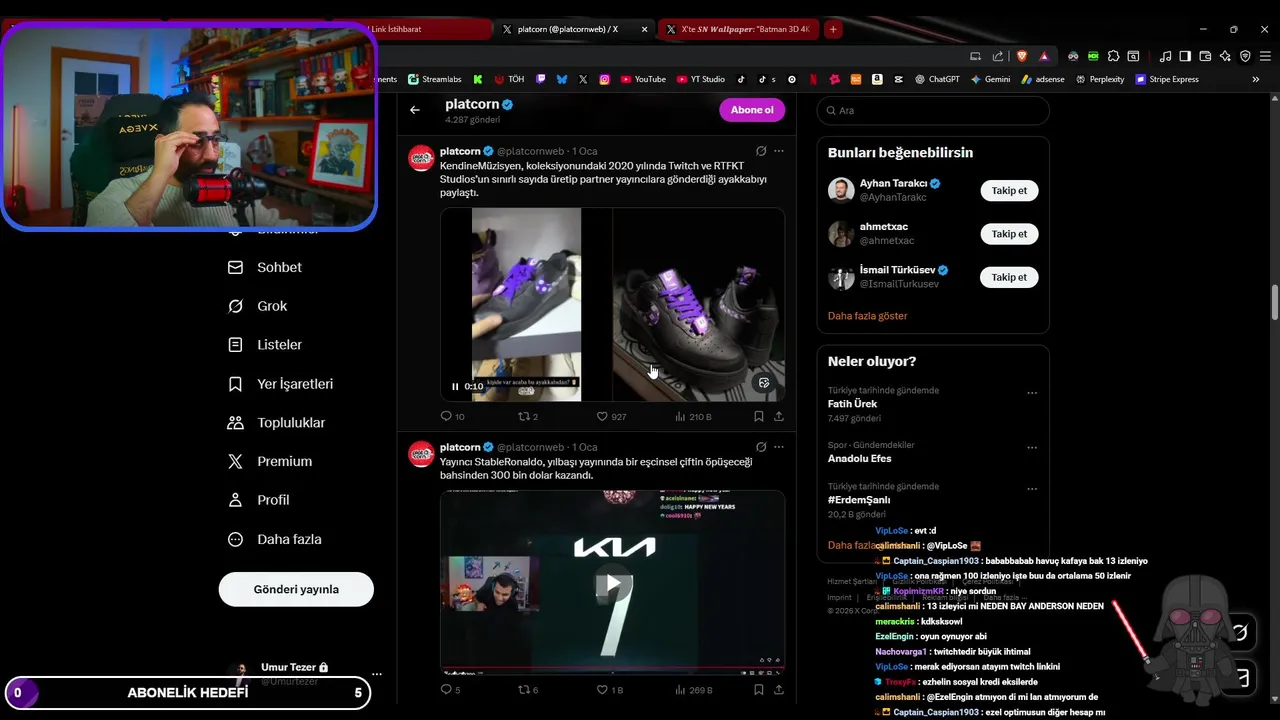Viewport: 1280px width, 720px height.
Task: Focus the Ara search field
Action: 933,111
